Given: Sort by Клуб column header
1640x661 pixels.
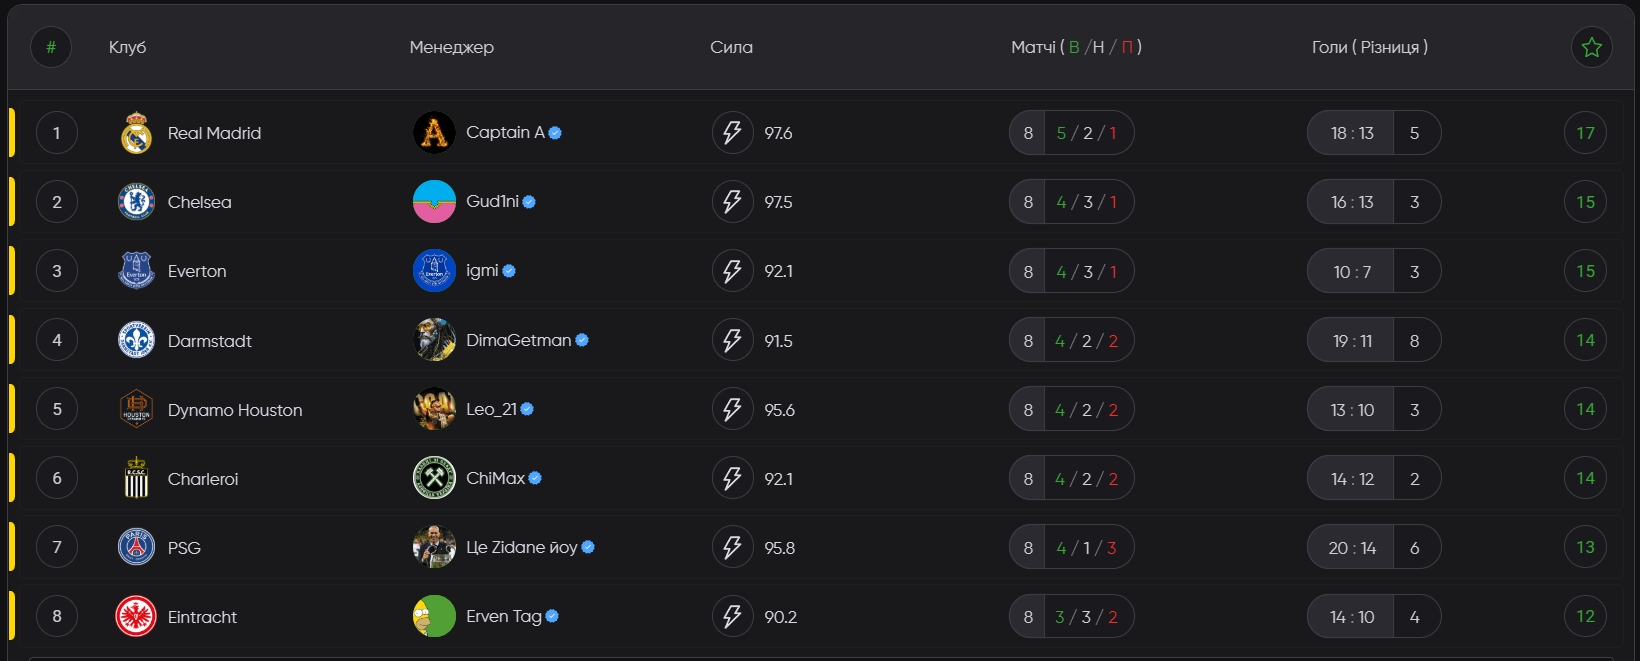Looking at the screenshot, I should pyautogui.click(x=127, y=47).
